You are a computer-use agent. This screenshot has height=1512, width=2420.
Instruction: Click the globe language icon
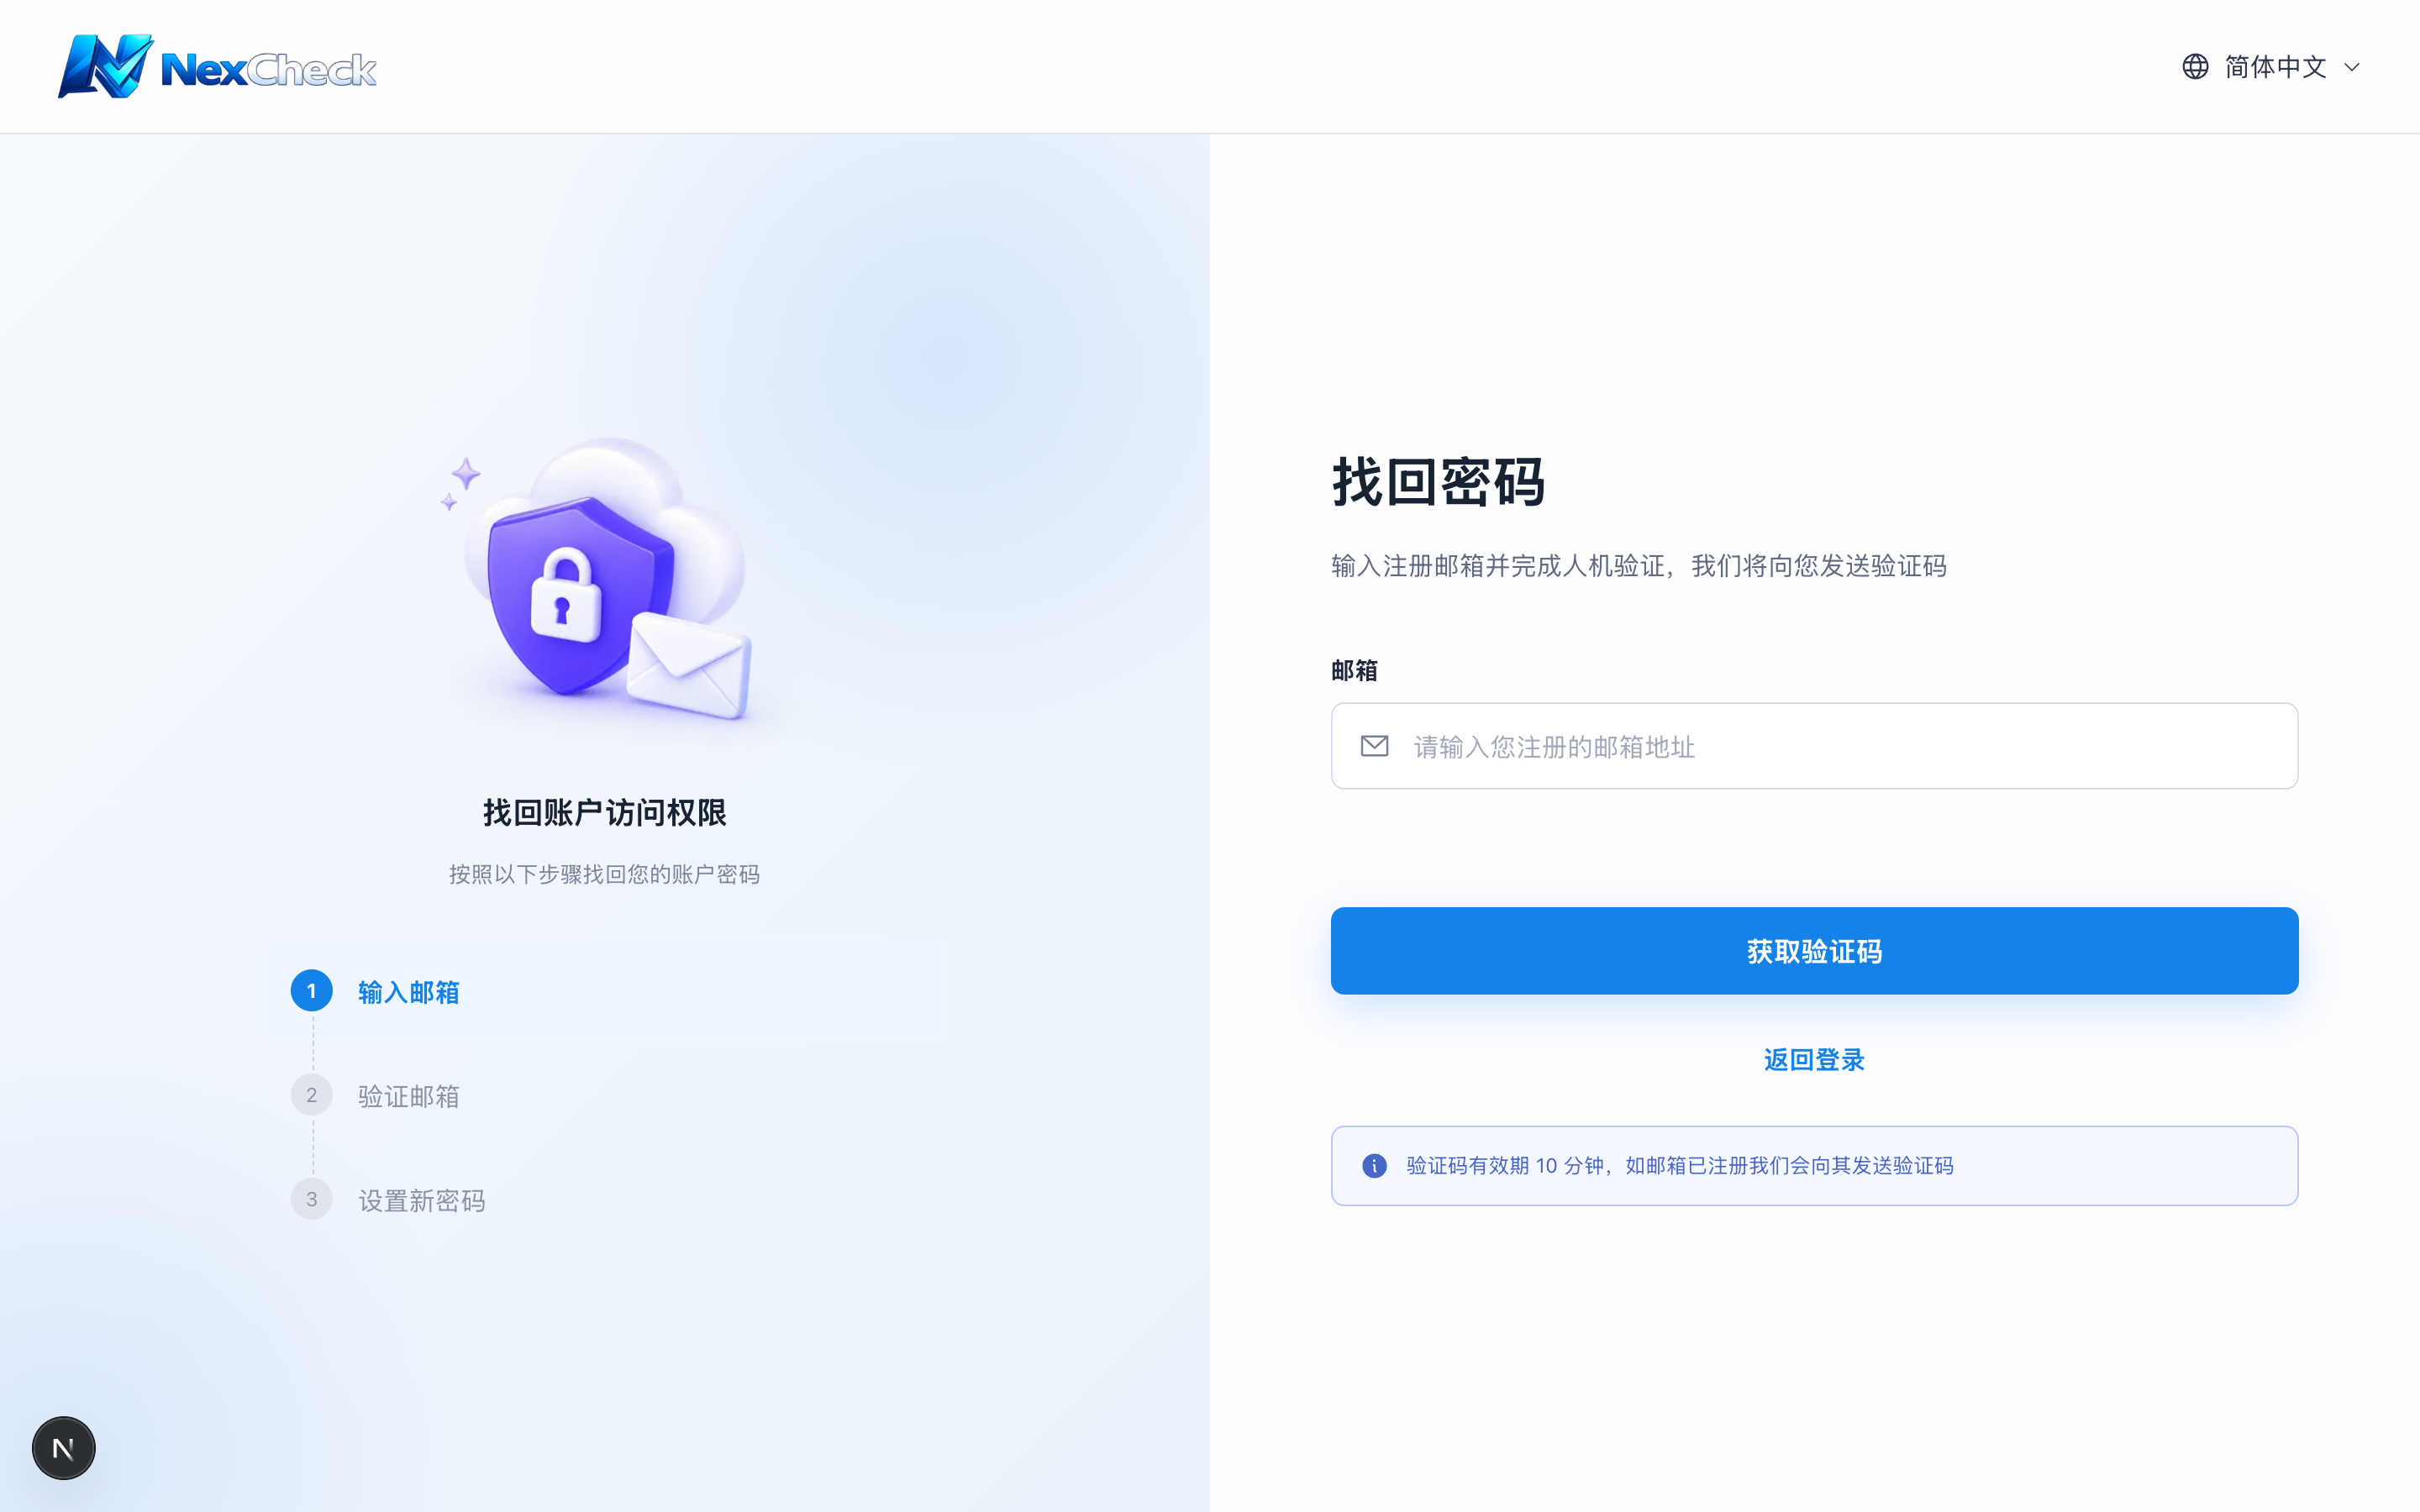[2195, 67]
